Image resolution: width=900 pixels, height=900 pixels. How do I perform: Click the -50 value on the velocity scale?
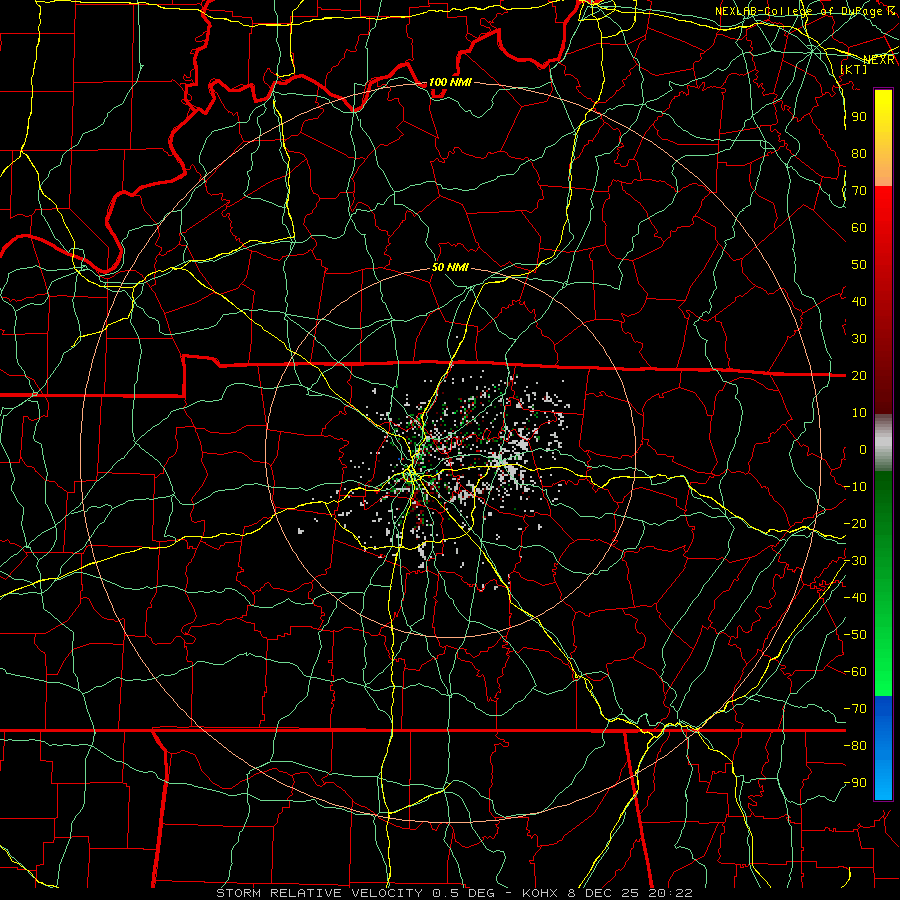[855, 635]
